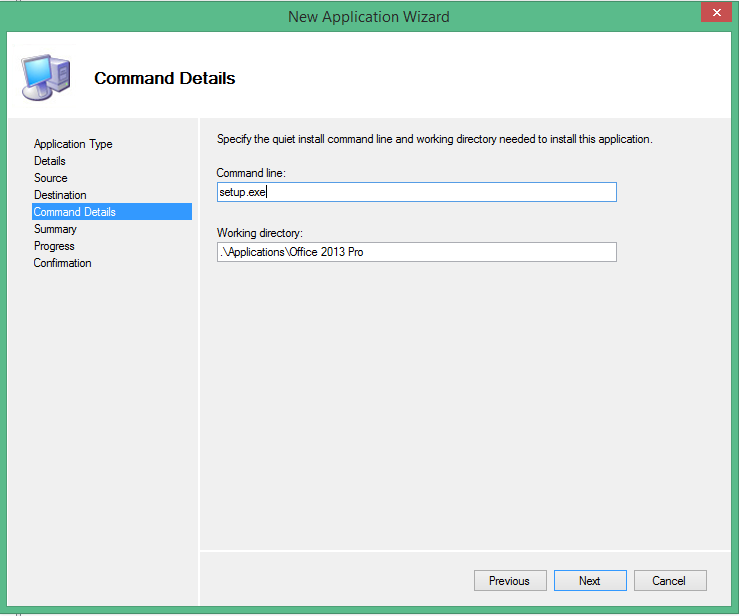Select the highlighted Command Details step
Viewport: 739px width, 616px height.
(75, 212)
